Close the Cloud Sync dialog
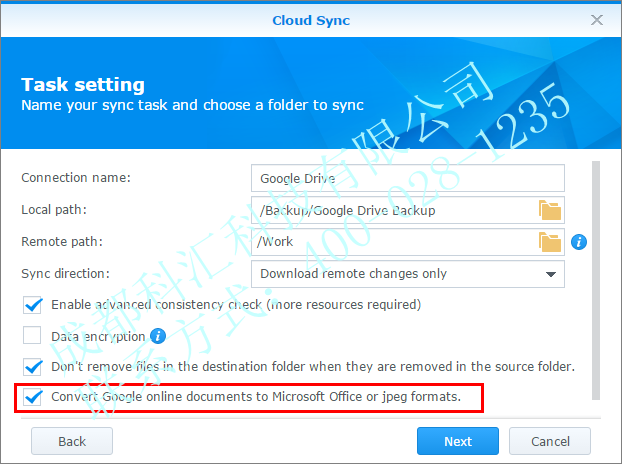Image resolution: width=622 pixels, height=464 pixels. [x=597, y=20]
